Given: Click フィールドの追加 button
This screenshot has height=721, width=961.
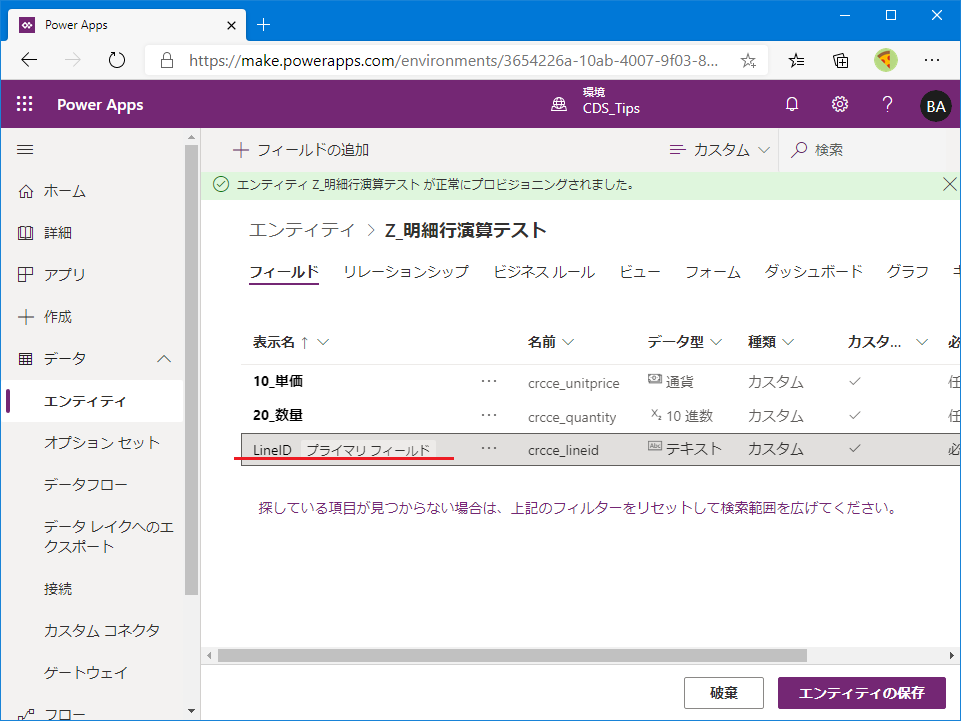Looking at the screenshot, I should (x=301, y=150).
